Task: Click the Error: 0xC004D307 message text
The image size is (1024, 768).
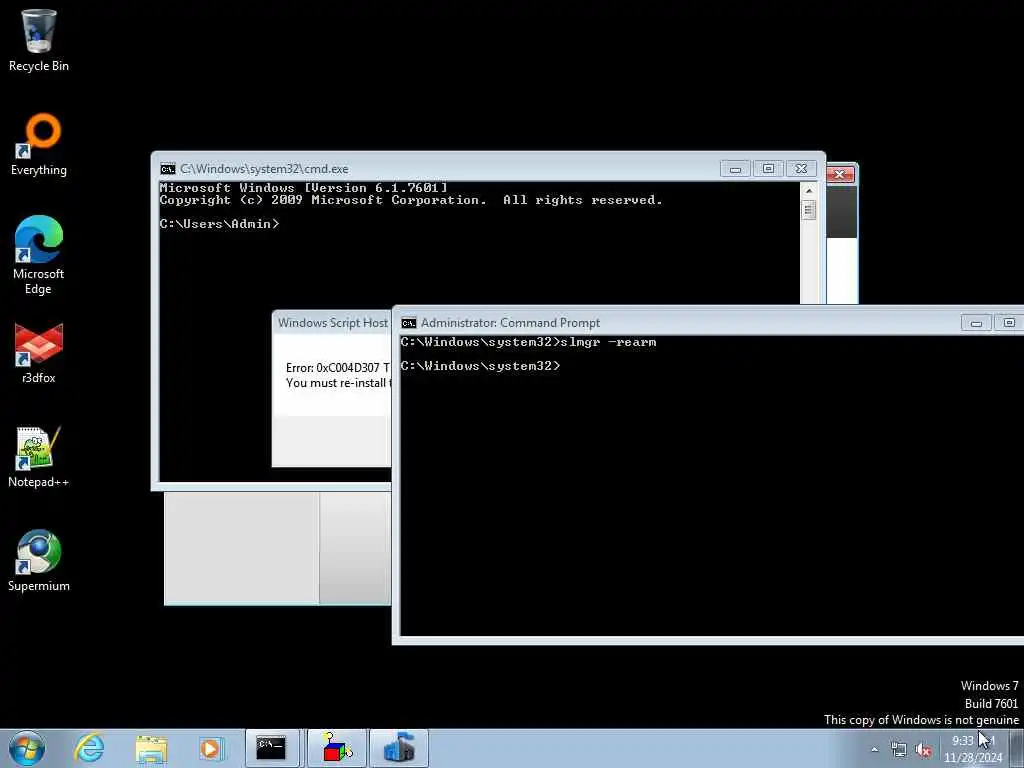Action: (338, 368)
